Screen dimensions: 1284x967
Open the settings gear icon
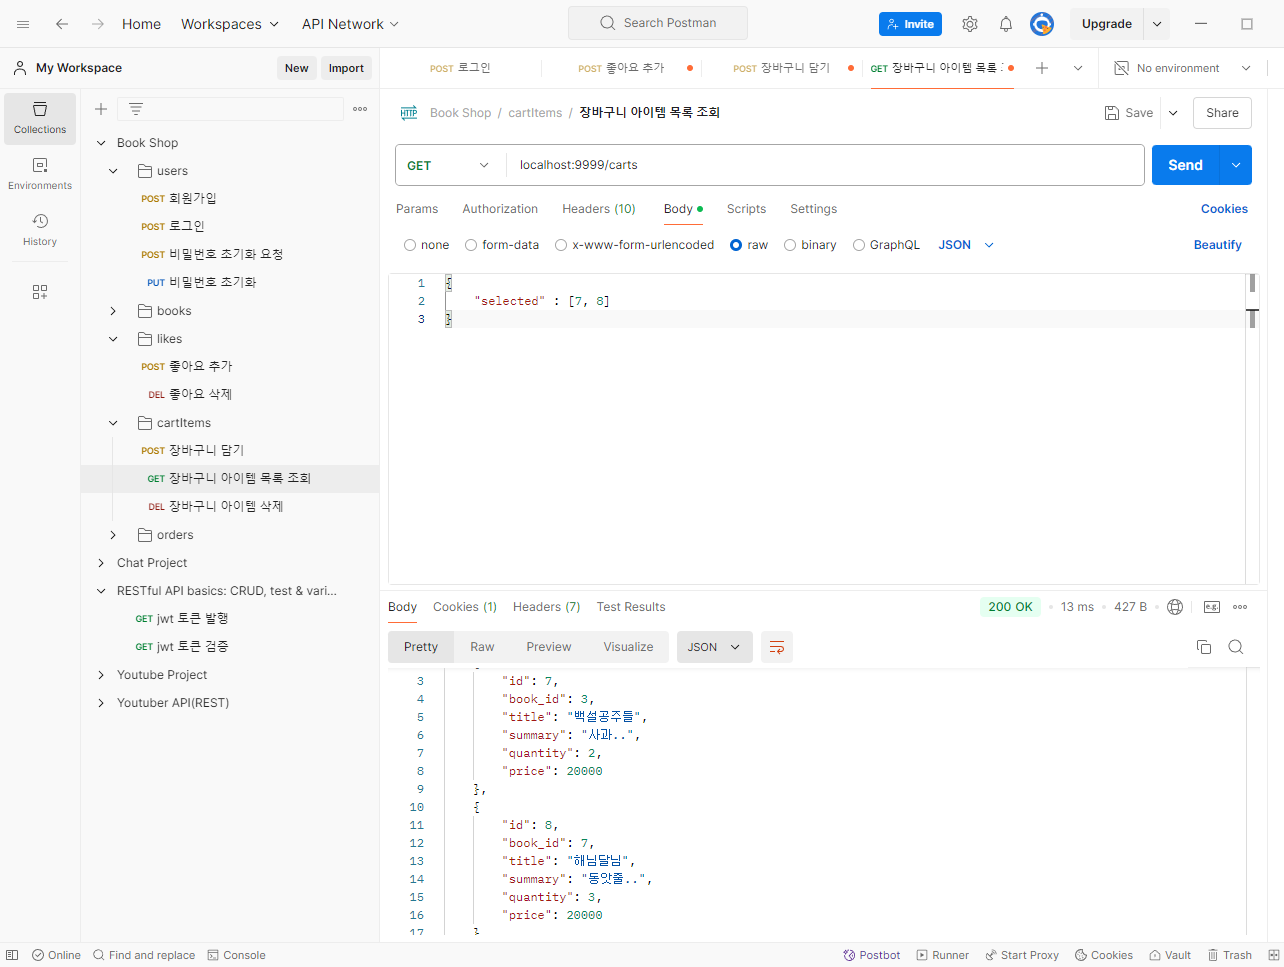pos(970,24)
